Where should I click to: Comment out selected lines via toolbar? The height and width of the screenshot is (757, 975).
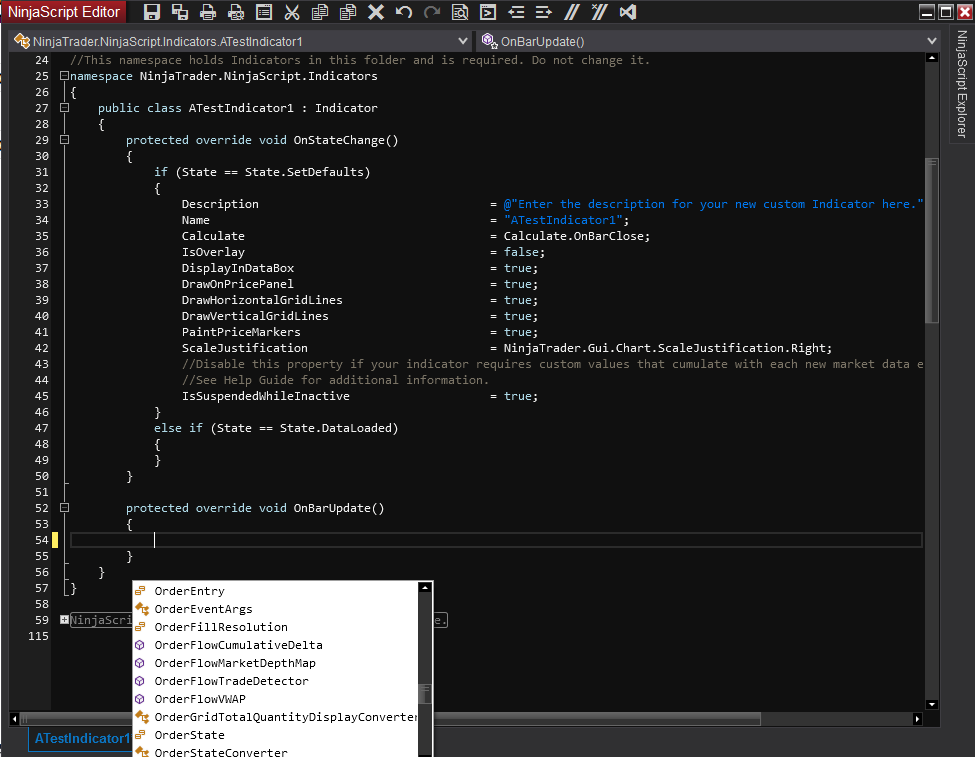[x=571, y=12]
